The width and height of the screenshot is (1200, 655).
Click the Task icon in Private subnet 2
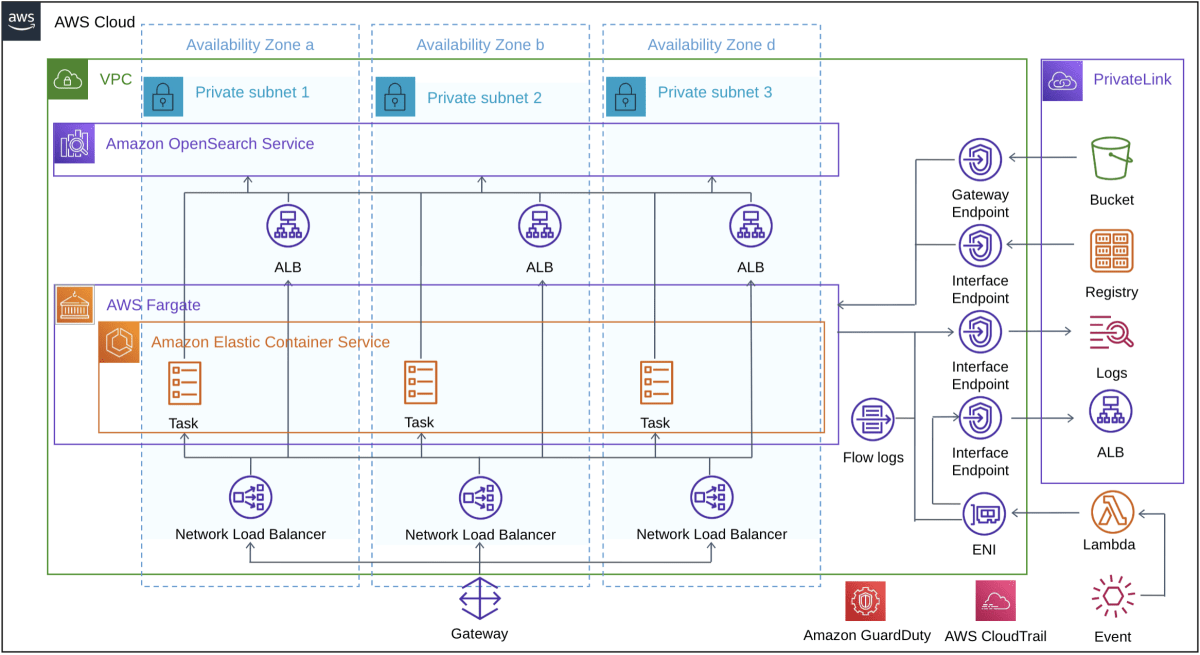[x=420, y=383]
